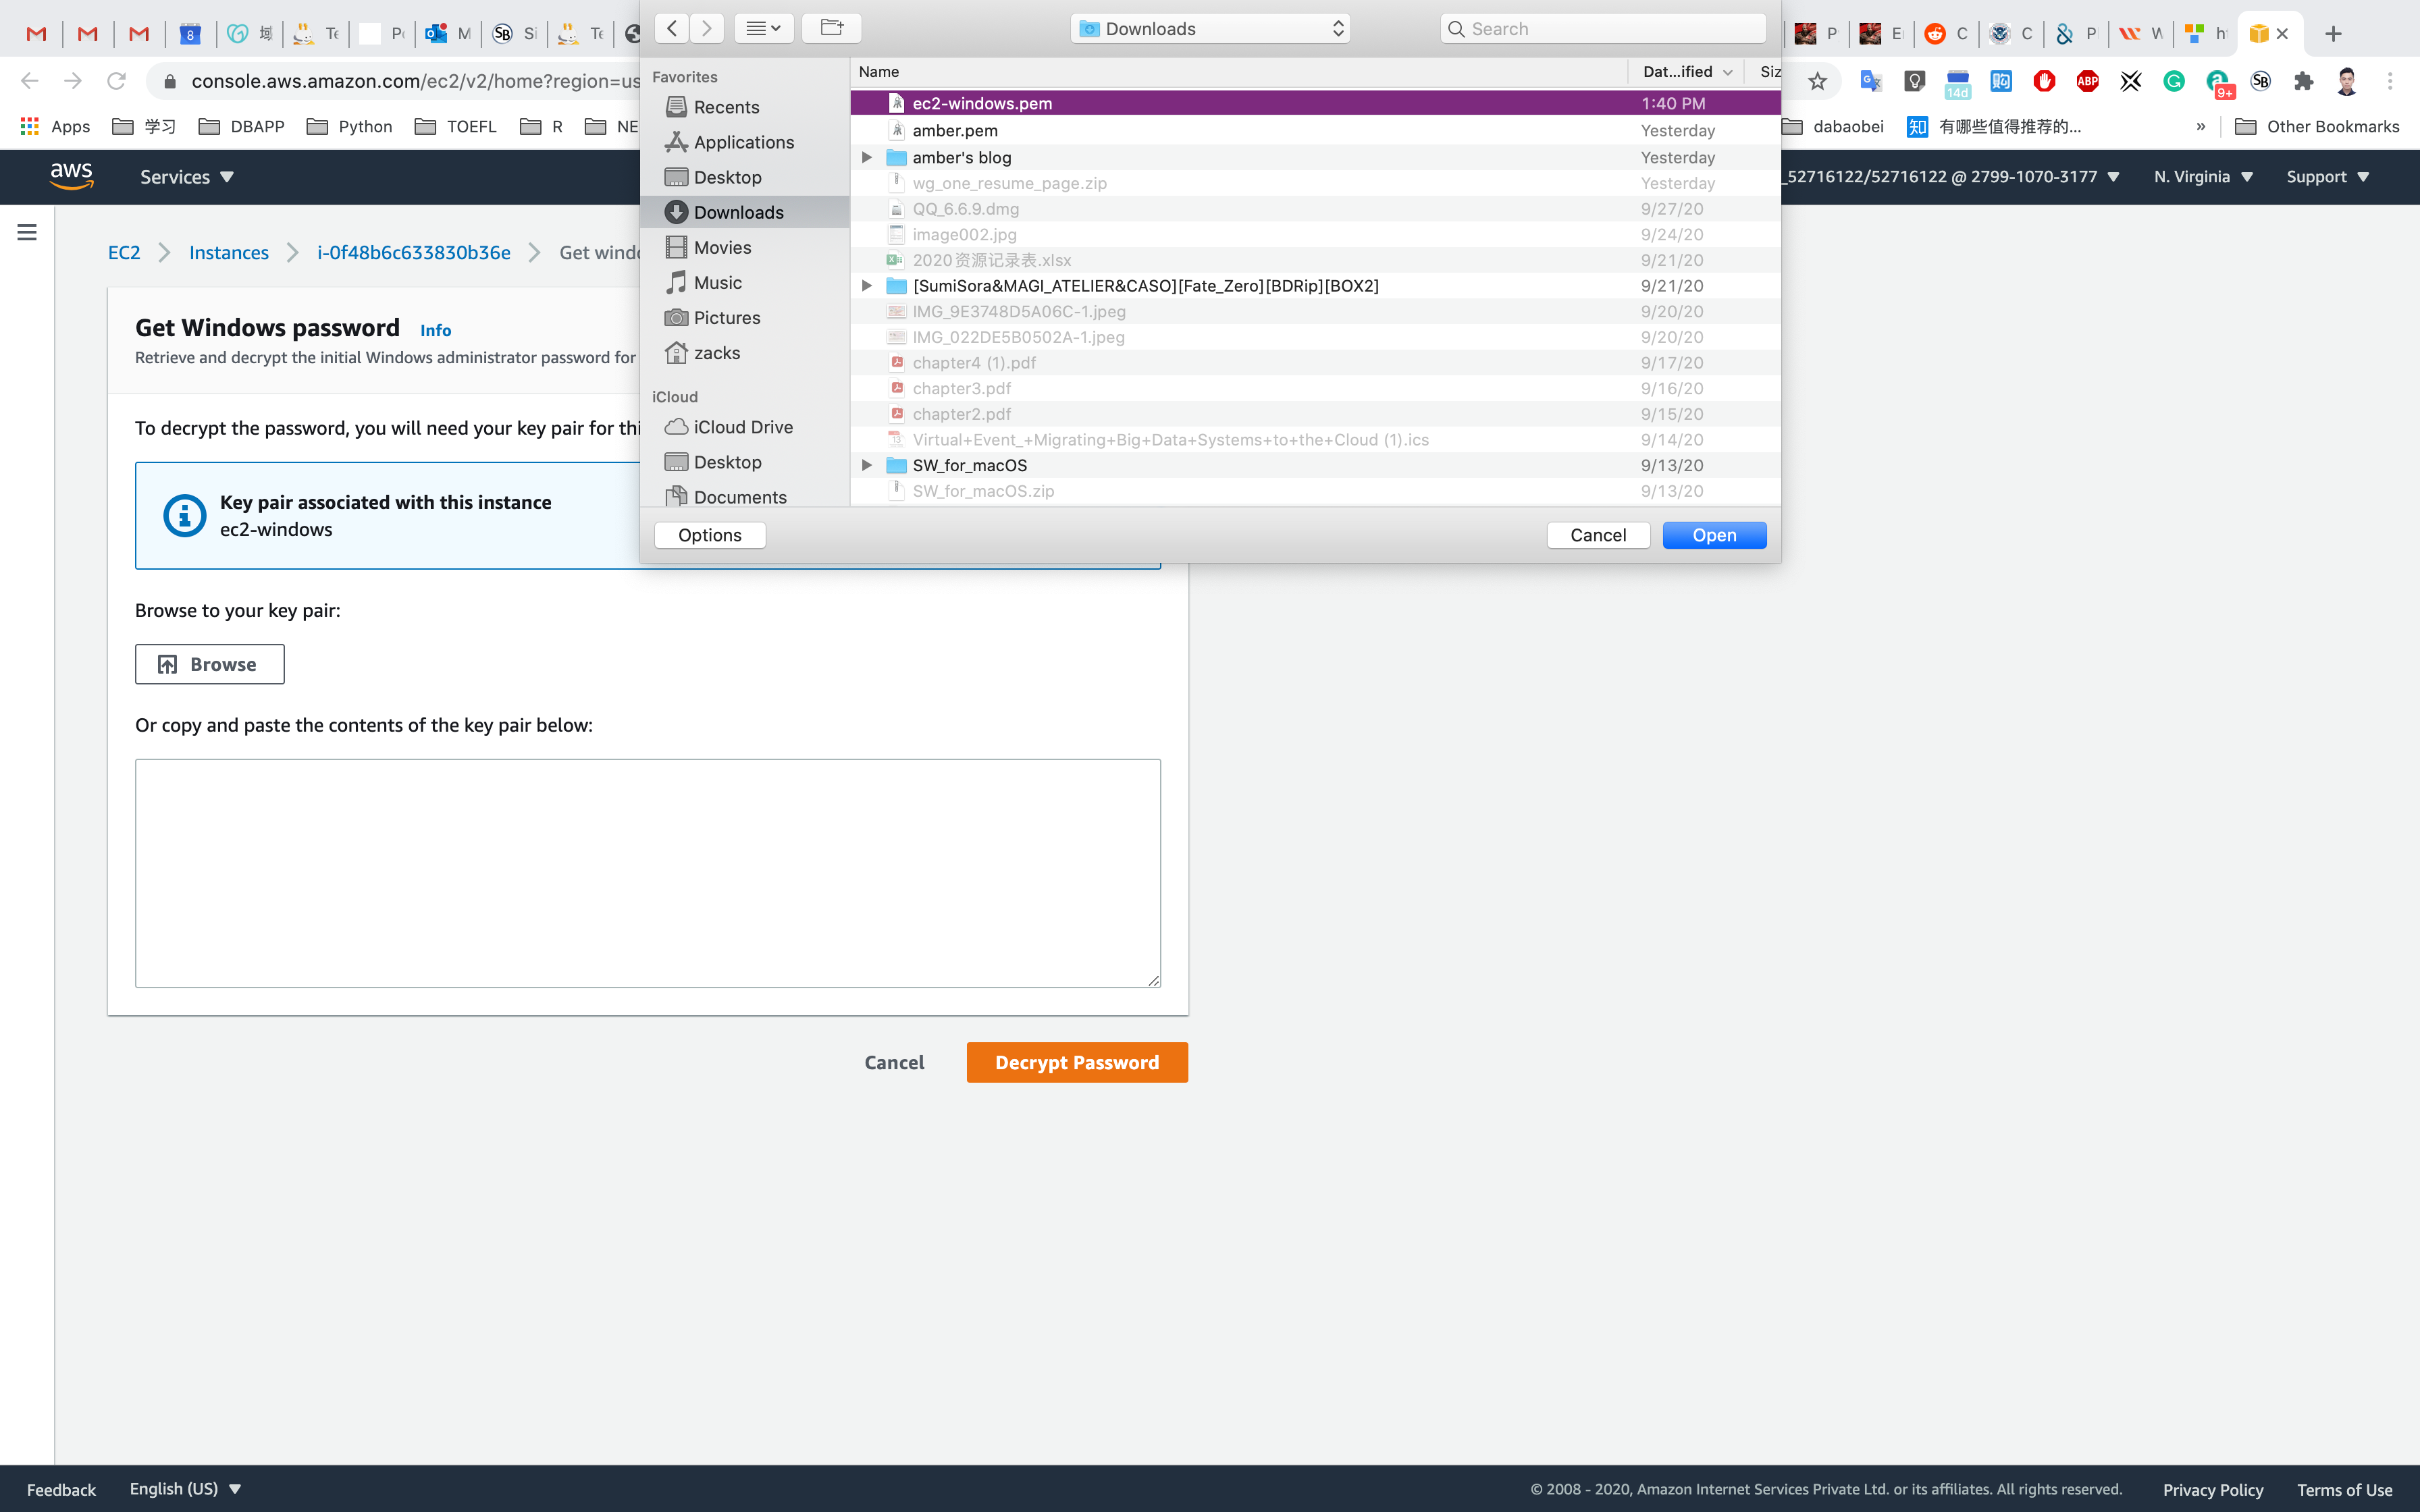The width and height of the screenshot is (2420, 1512).
Task: Reload the page with refresh icon
Action: coord(117,81)
